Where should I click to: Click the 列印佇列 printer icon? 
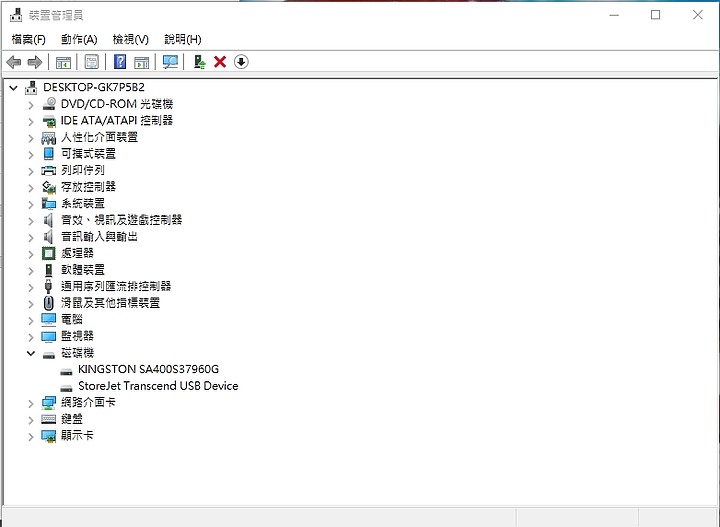pyautogui.click(x=49, y=171)
